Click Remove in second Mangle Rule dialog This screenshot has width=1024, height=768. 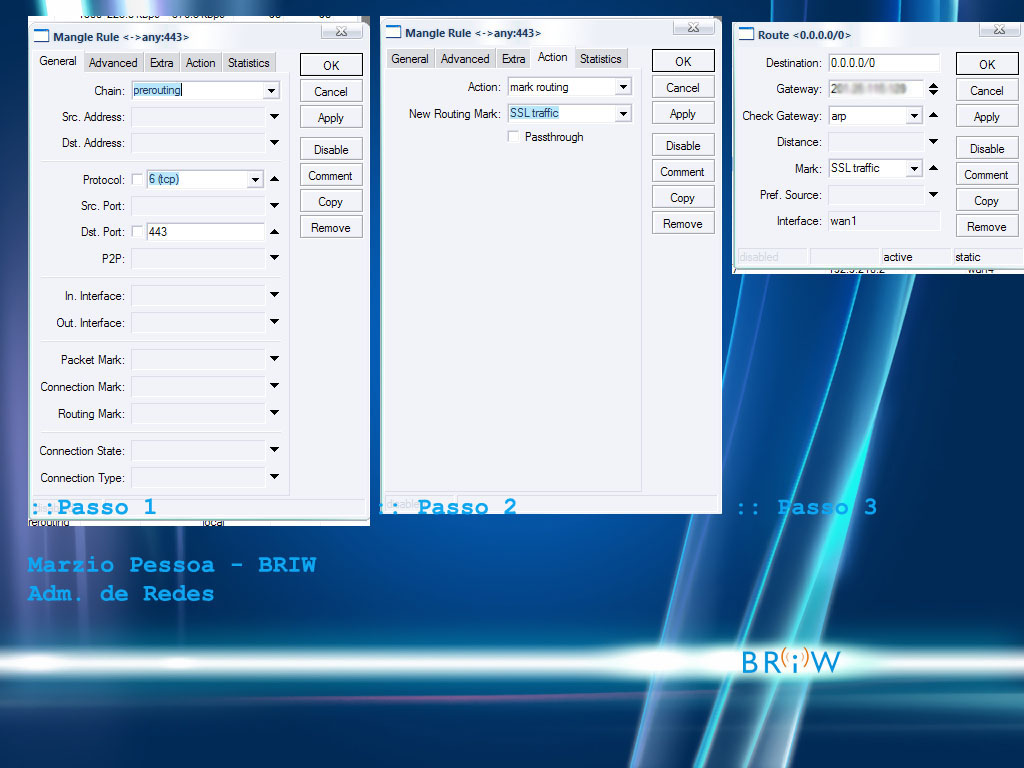683,224
